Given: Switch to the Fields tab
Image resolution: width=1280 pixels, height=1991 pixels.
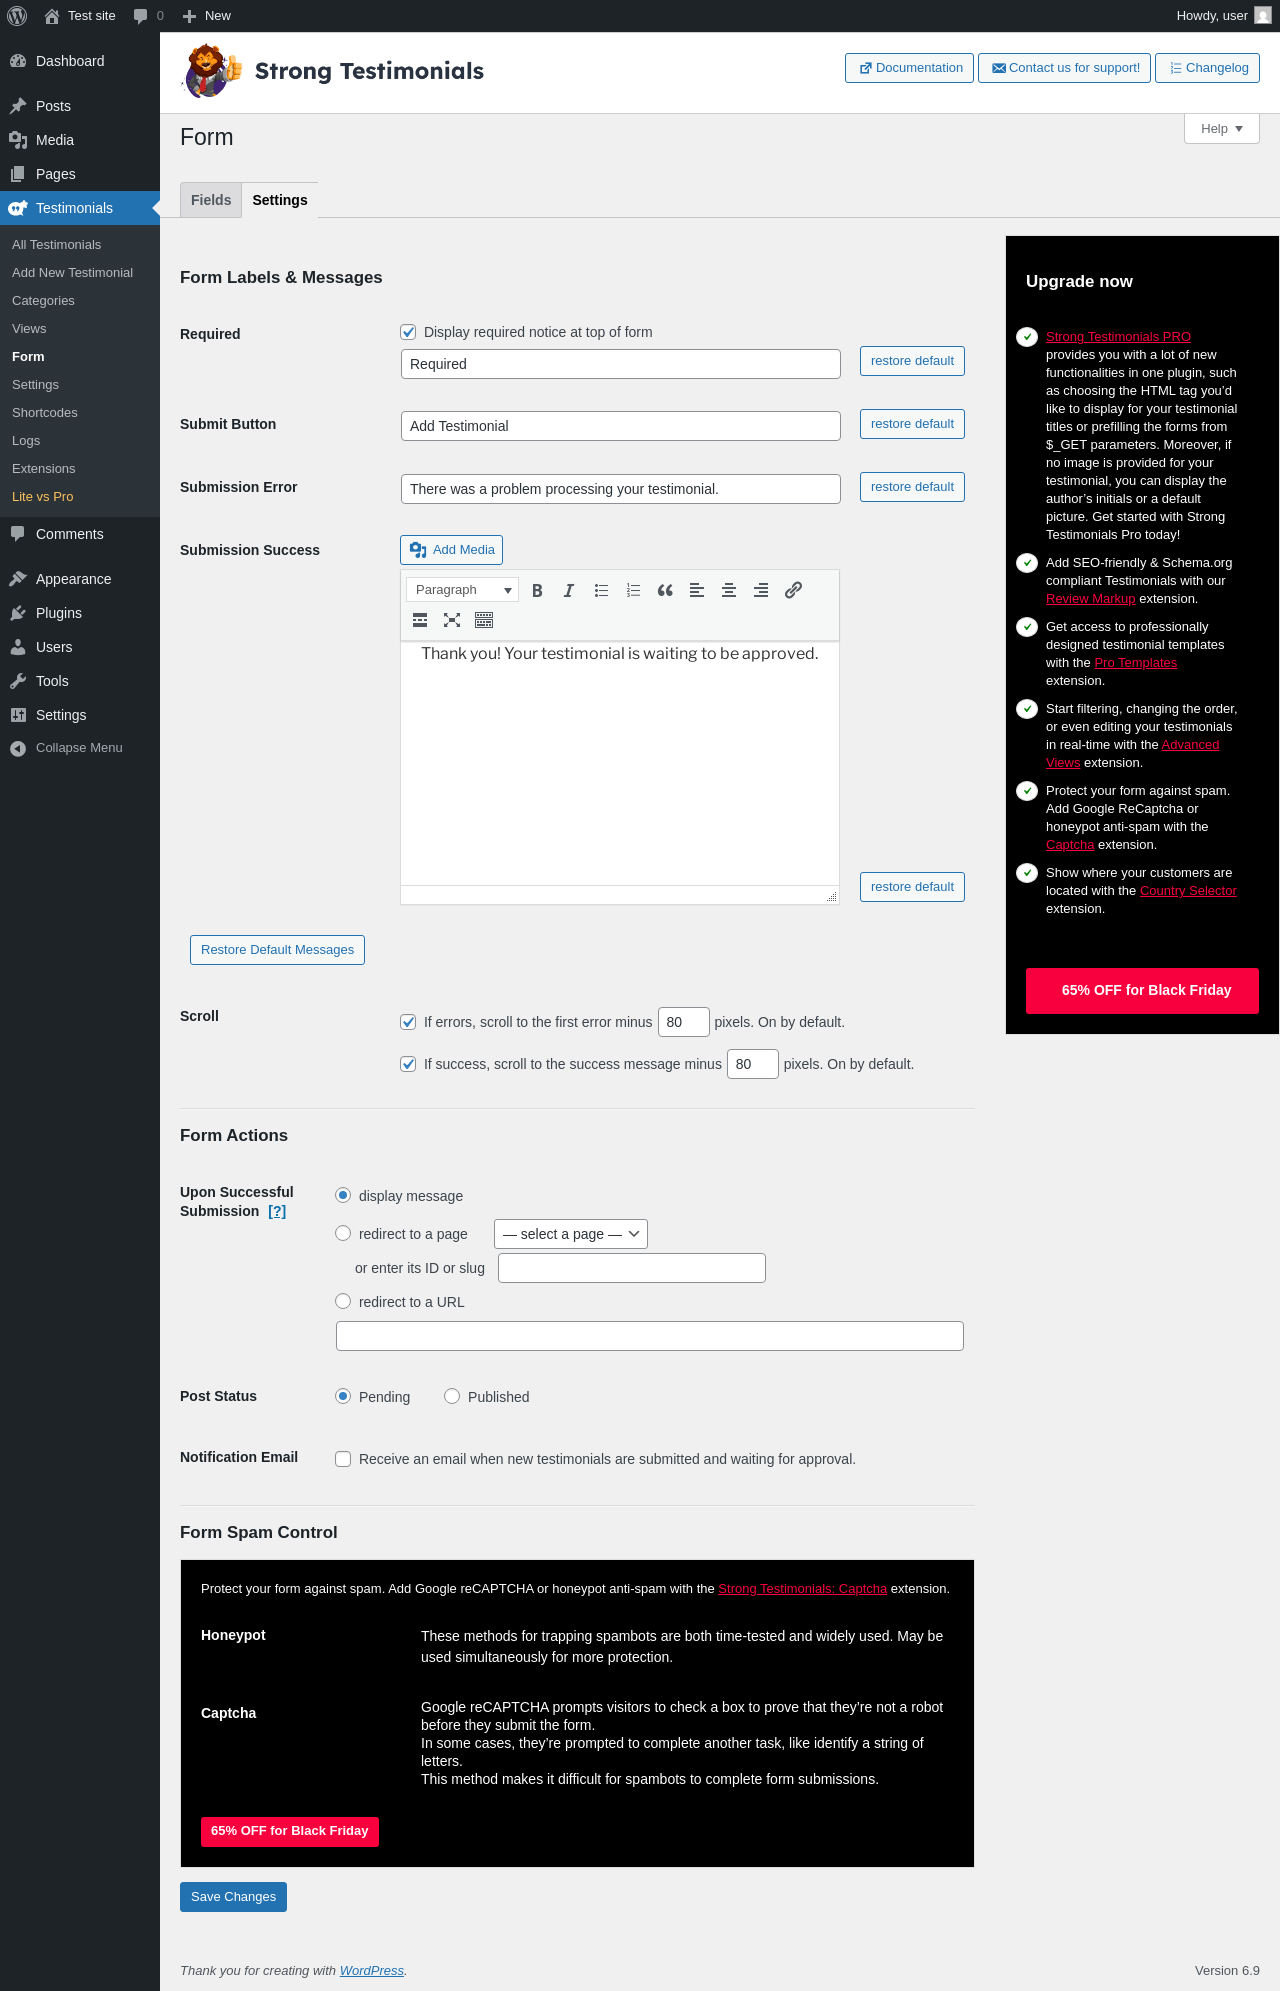Looking at the screenshot, I should point(211,200).
